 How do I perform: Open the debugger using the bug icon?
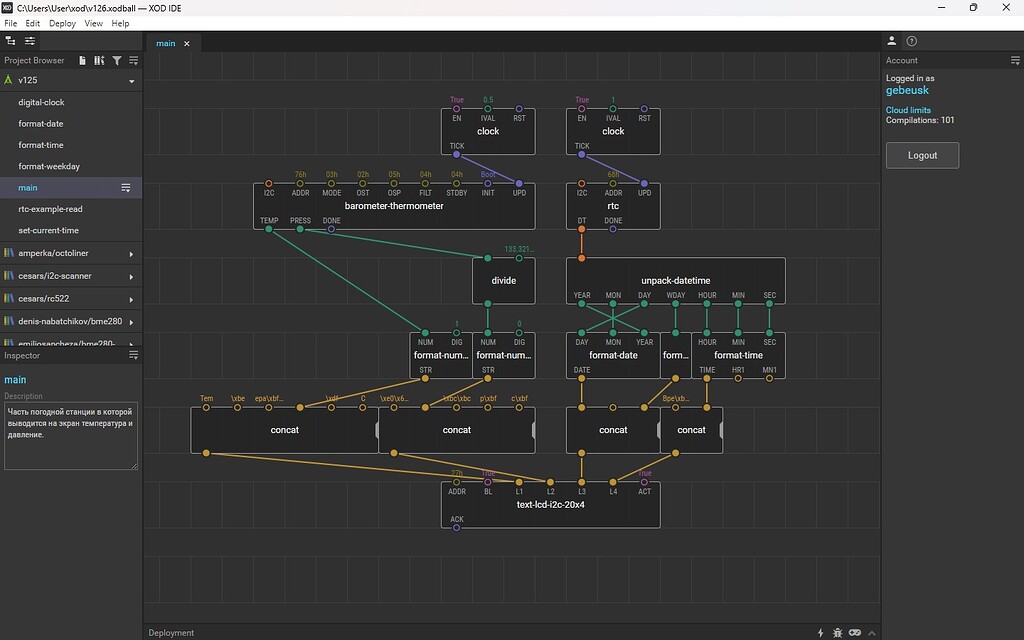[838, 633]
